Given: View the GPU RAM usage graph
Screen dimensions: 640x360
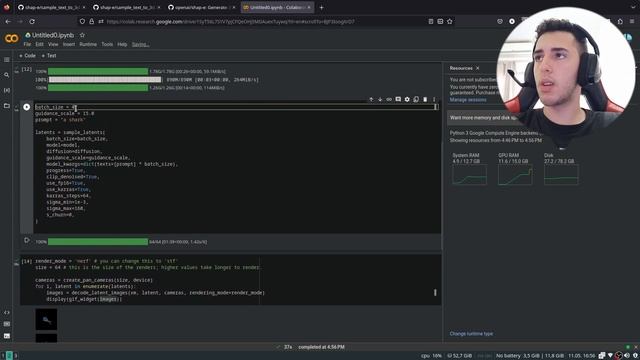Looking at the screenshot, I should tap(515, 174).
